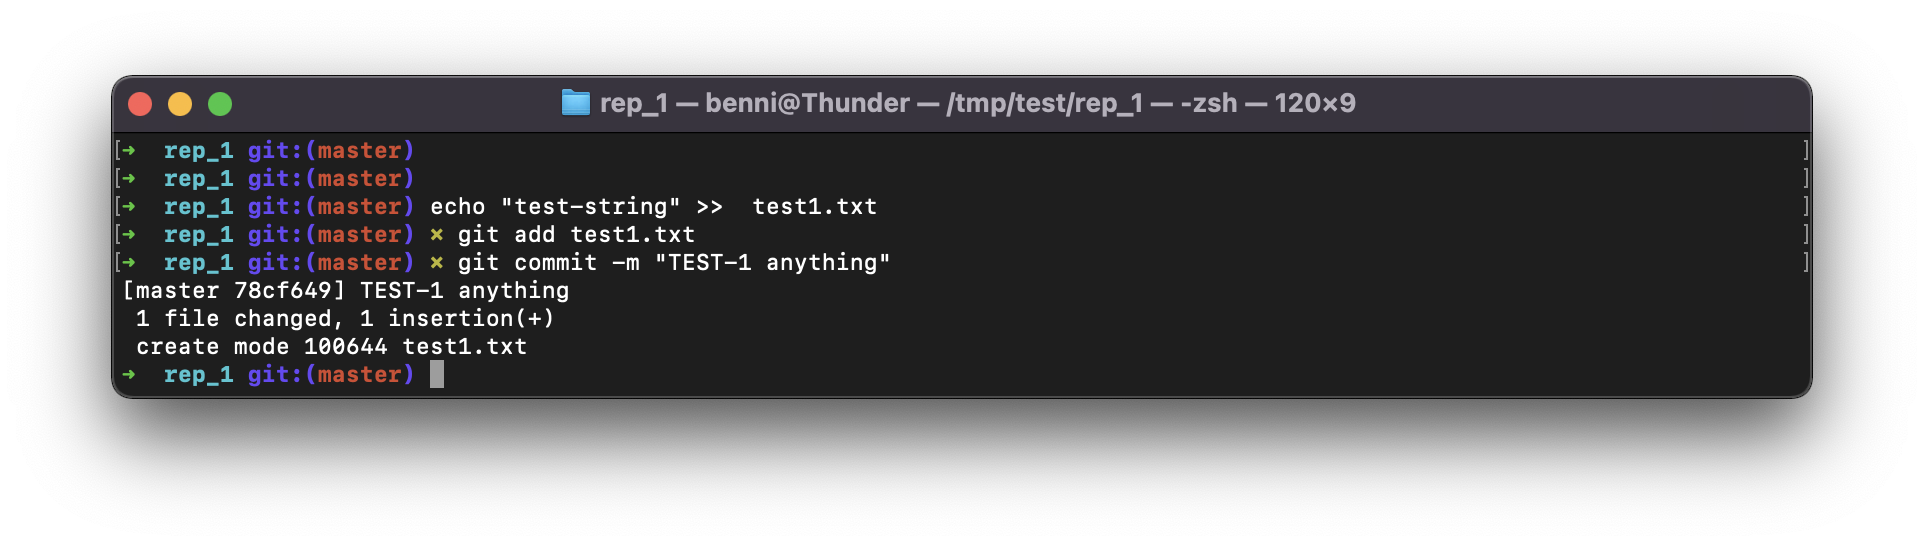Minimize the terminal using the yellow button
1924x546 pixels.
point(180,104)
